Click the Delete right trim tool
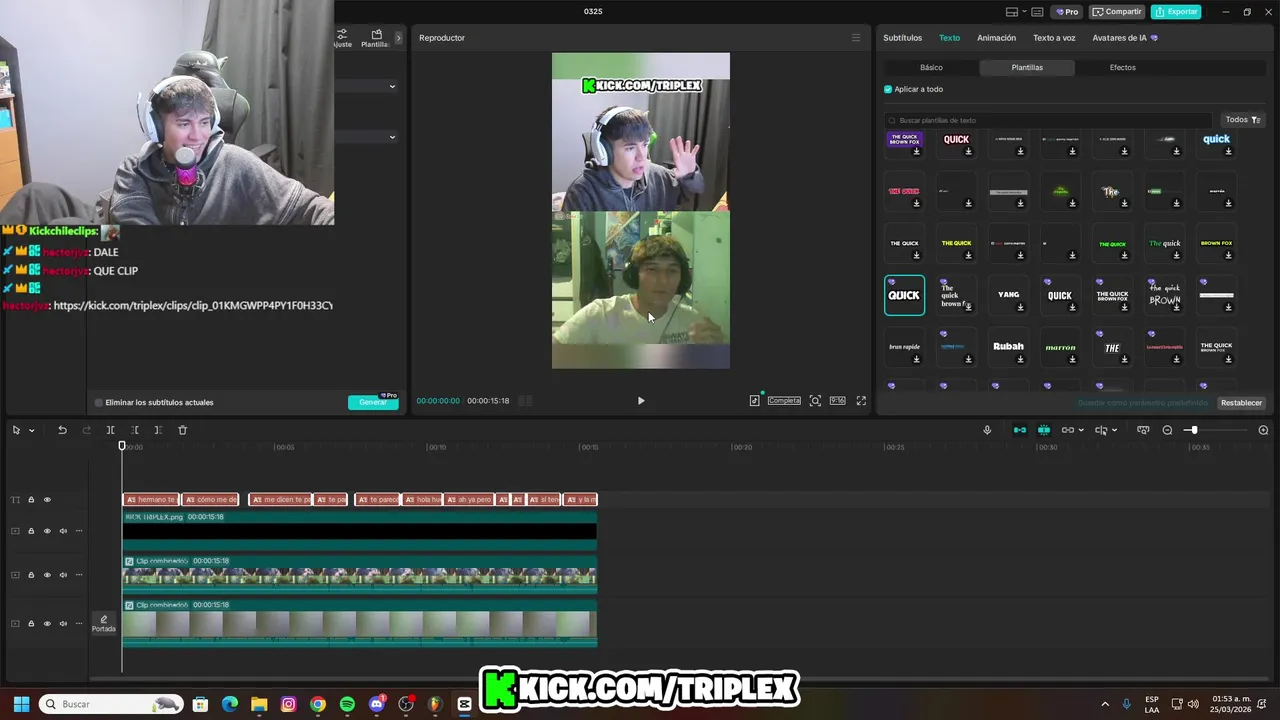 point(158,430)
